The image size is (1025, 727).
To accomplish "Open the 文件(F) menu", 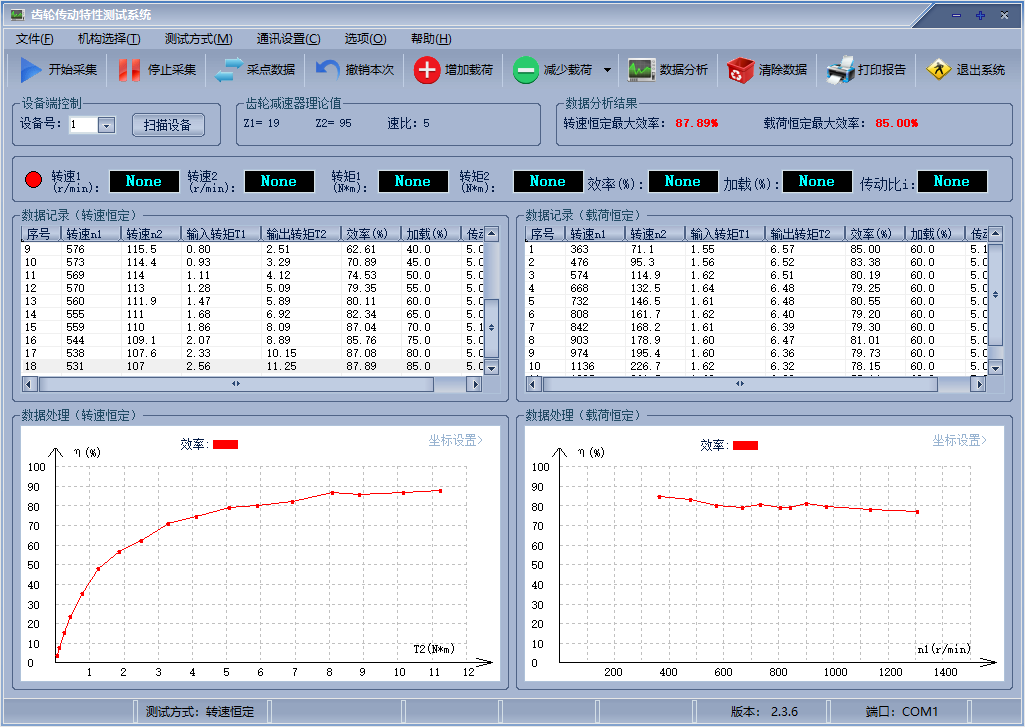I will 34,39.
